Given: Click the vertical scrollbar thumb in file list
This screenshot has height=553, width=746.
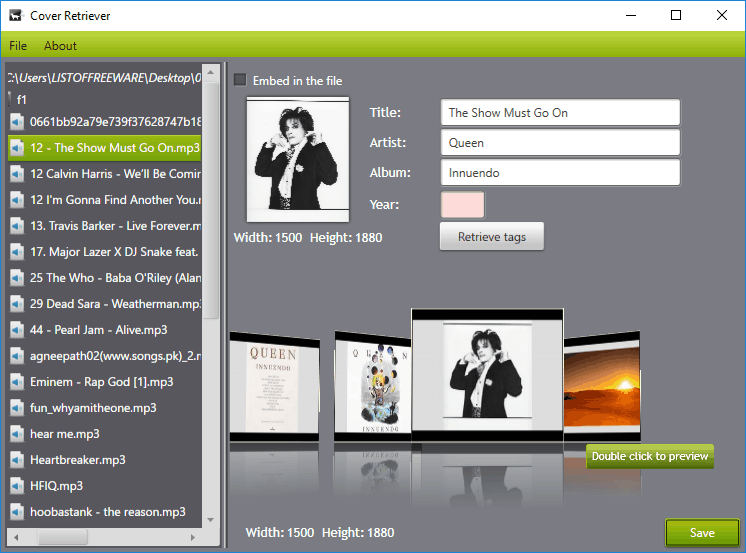Looking at the screenshot, I should pyautogui.click(x=211, y=200).
